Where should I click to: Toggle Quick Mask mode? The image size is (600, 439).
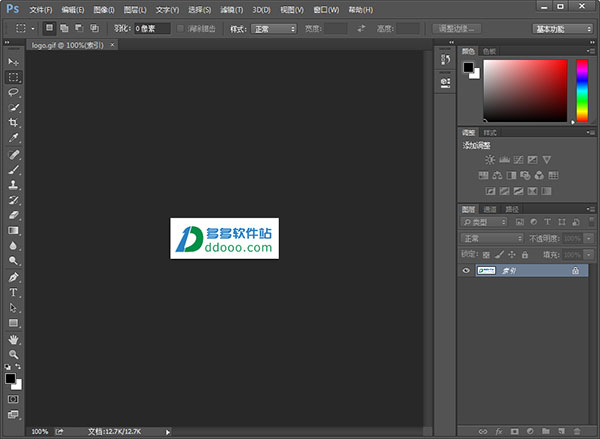point(13,399)
